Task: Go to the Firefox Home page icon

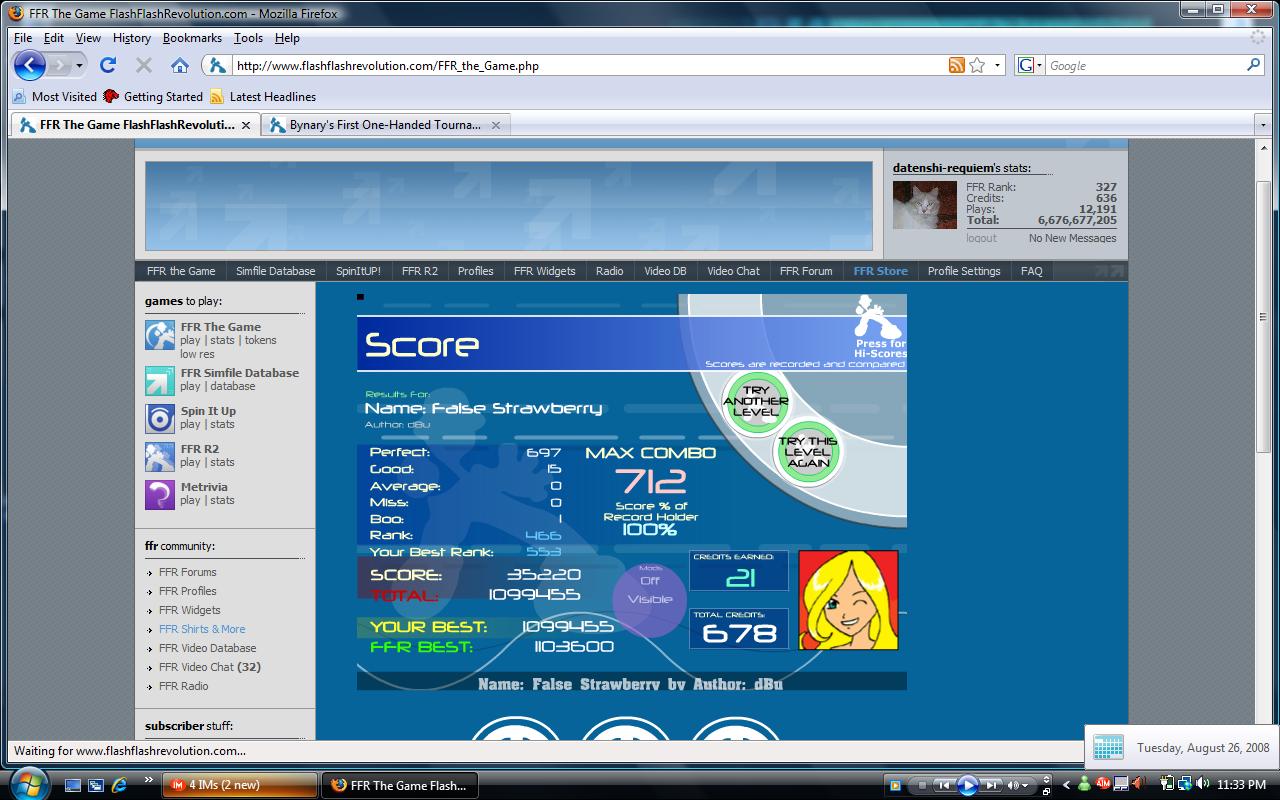Action: (x=180, y=66)
